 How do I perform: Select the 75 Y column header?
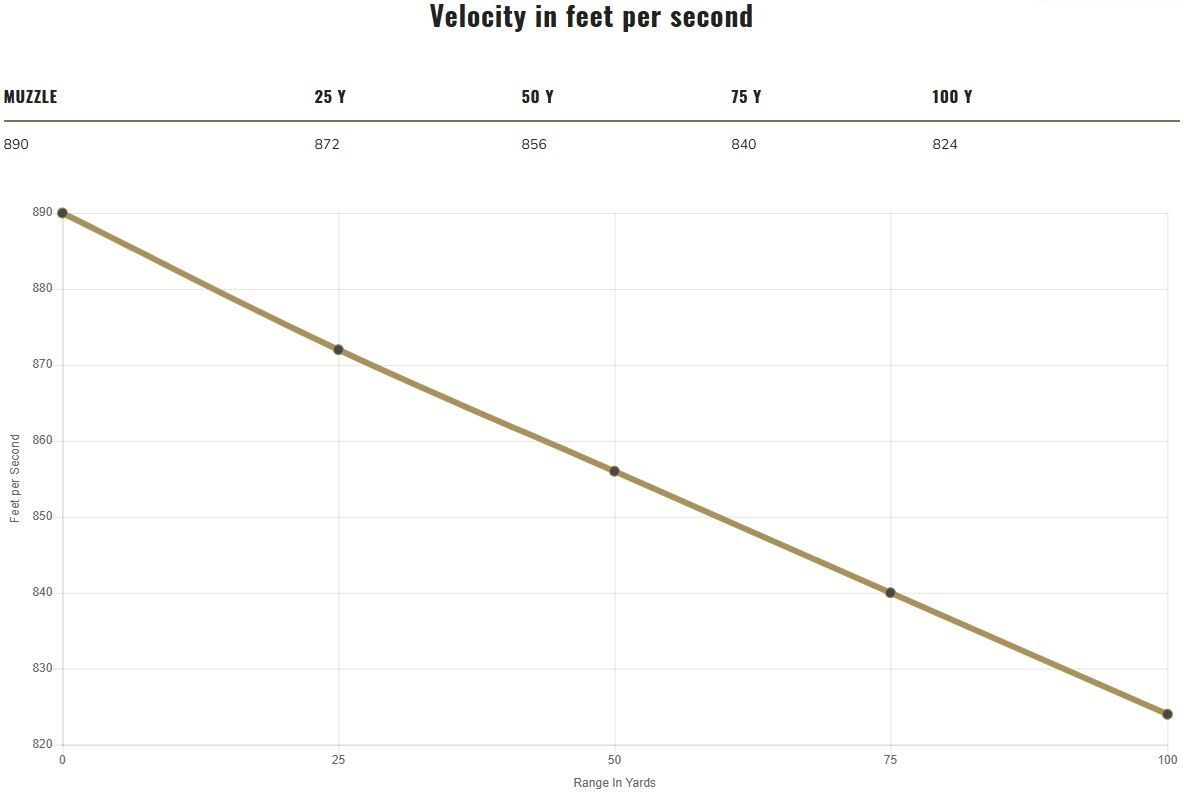click(x=746, y=97)
